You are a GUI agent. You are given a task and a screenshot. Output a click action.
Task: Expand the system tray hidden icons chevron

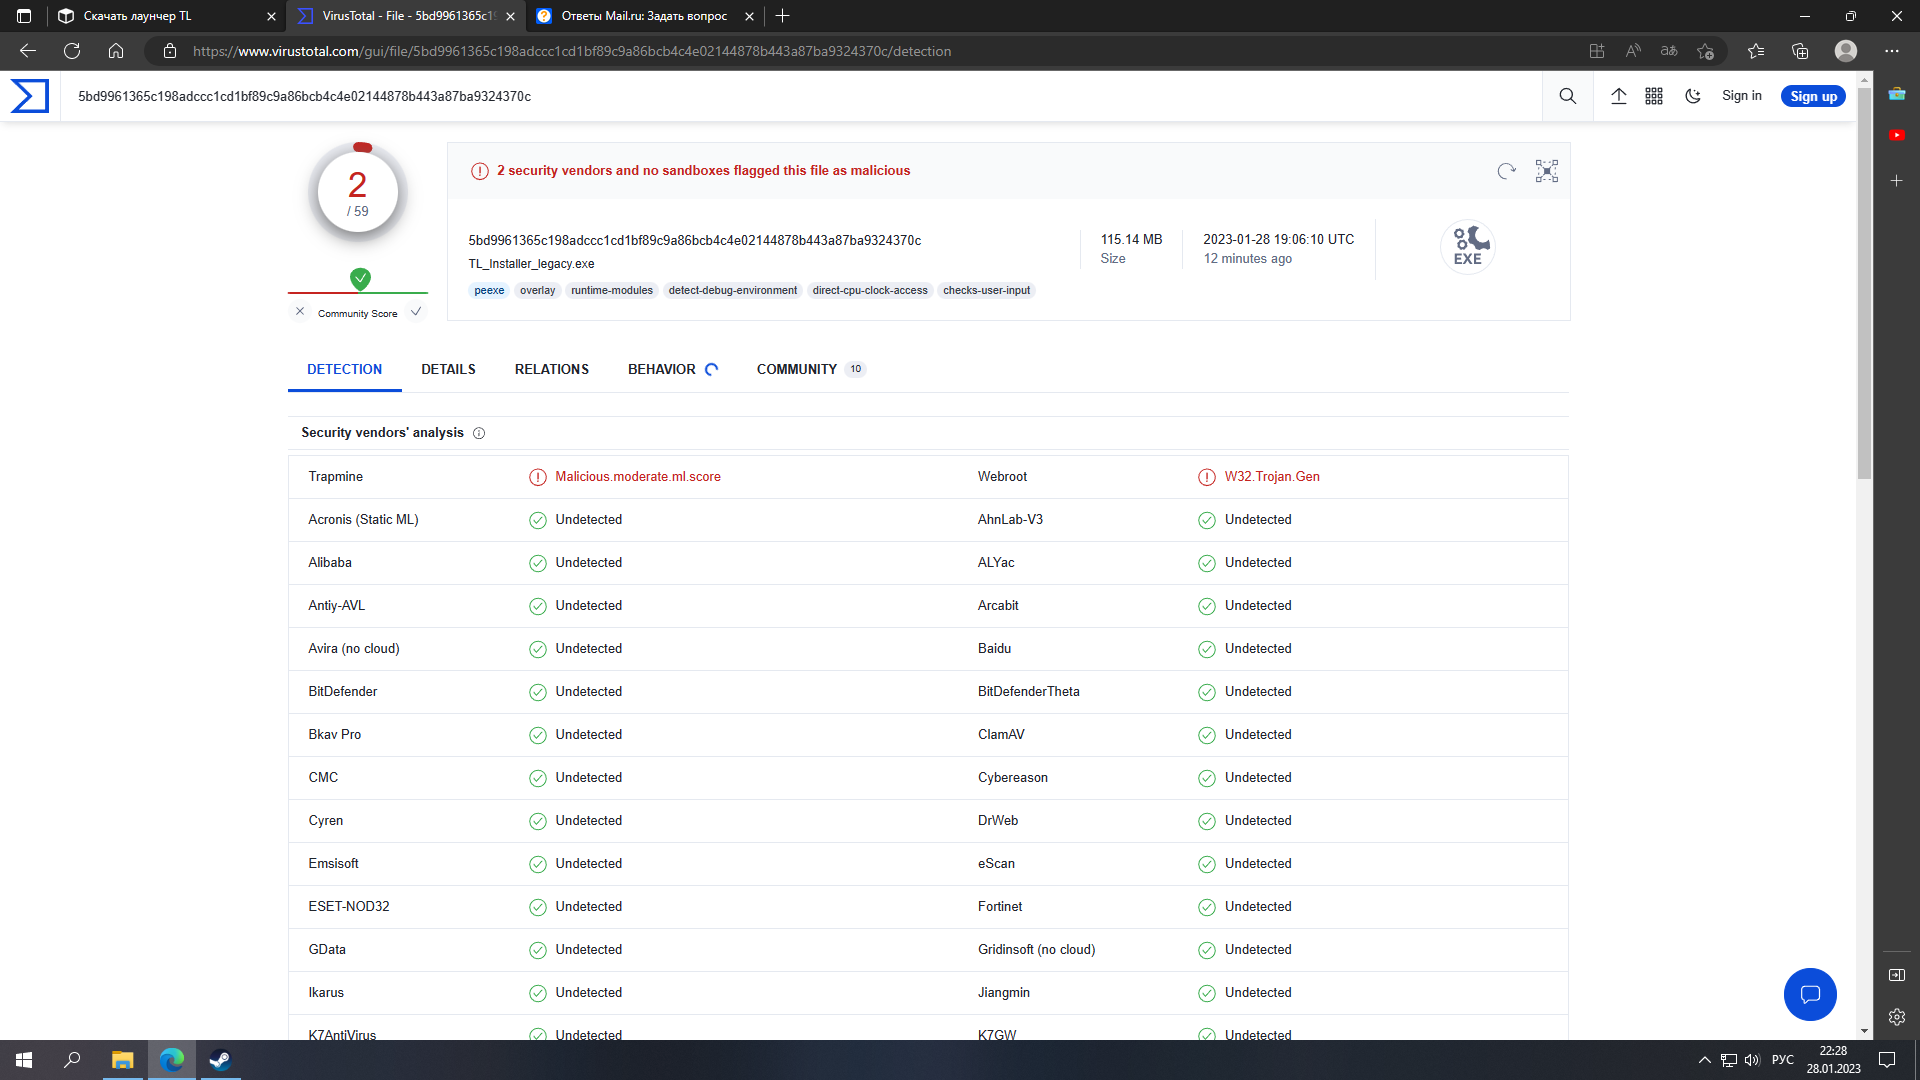[x=1704, y=1060]
